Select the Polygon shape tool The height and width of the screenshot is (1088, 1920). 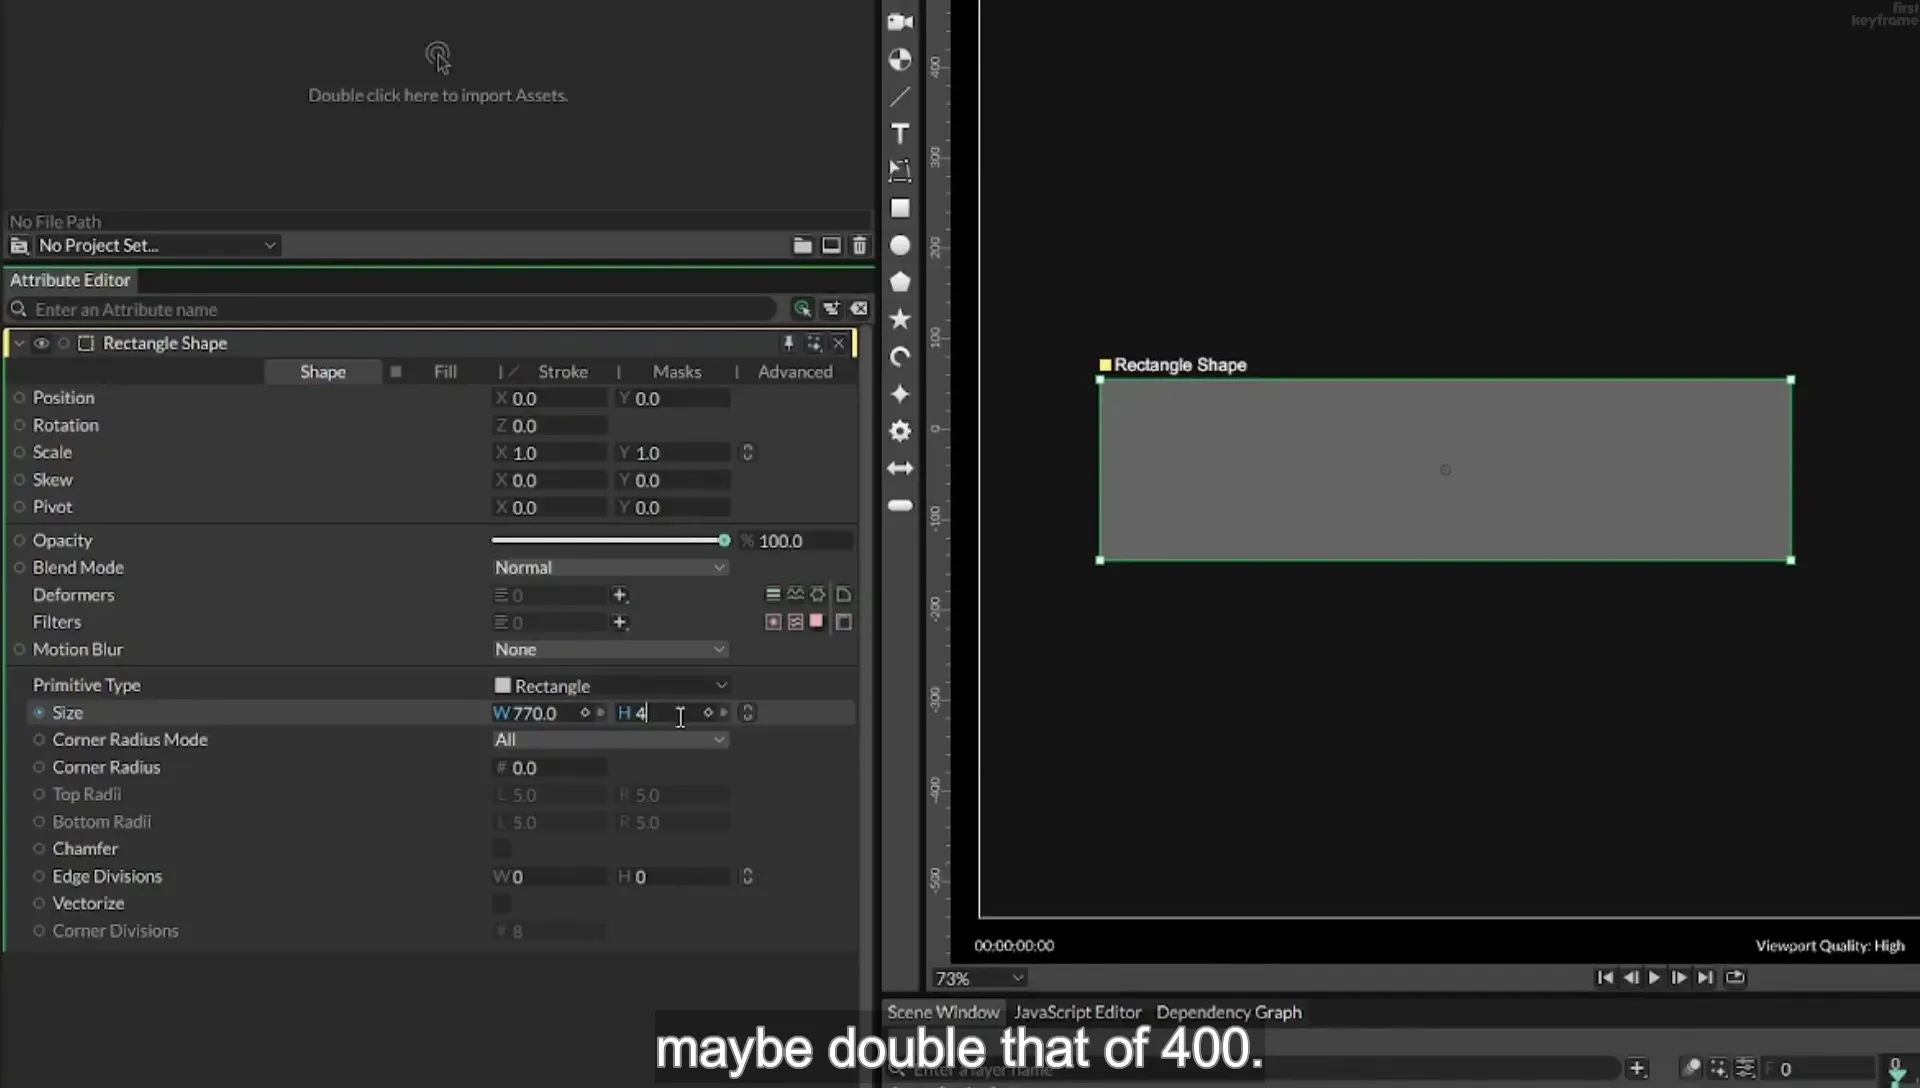[900, 282]
